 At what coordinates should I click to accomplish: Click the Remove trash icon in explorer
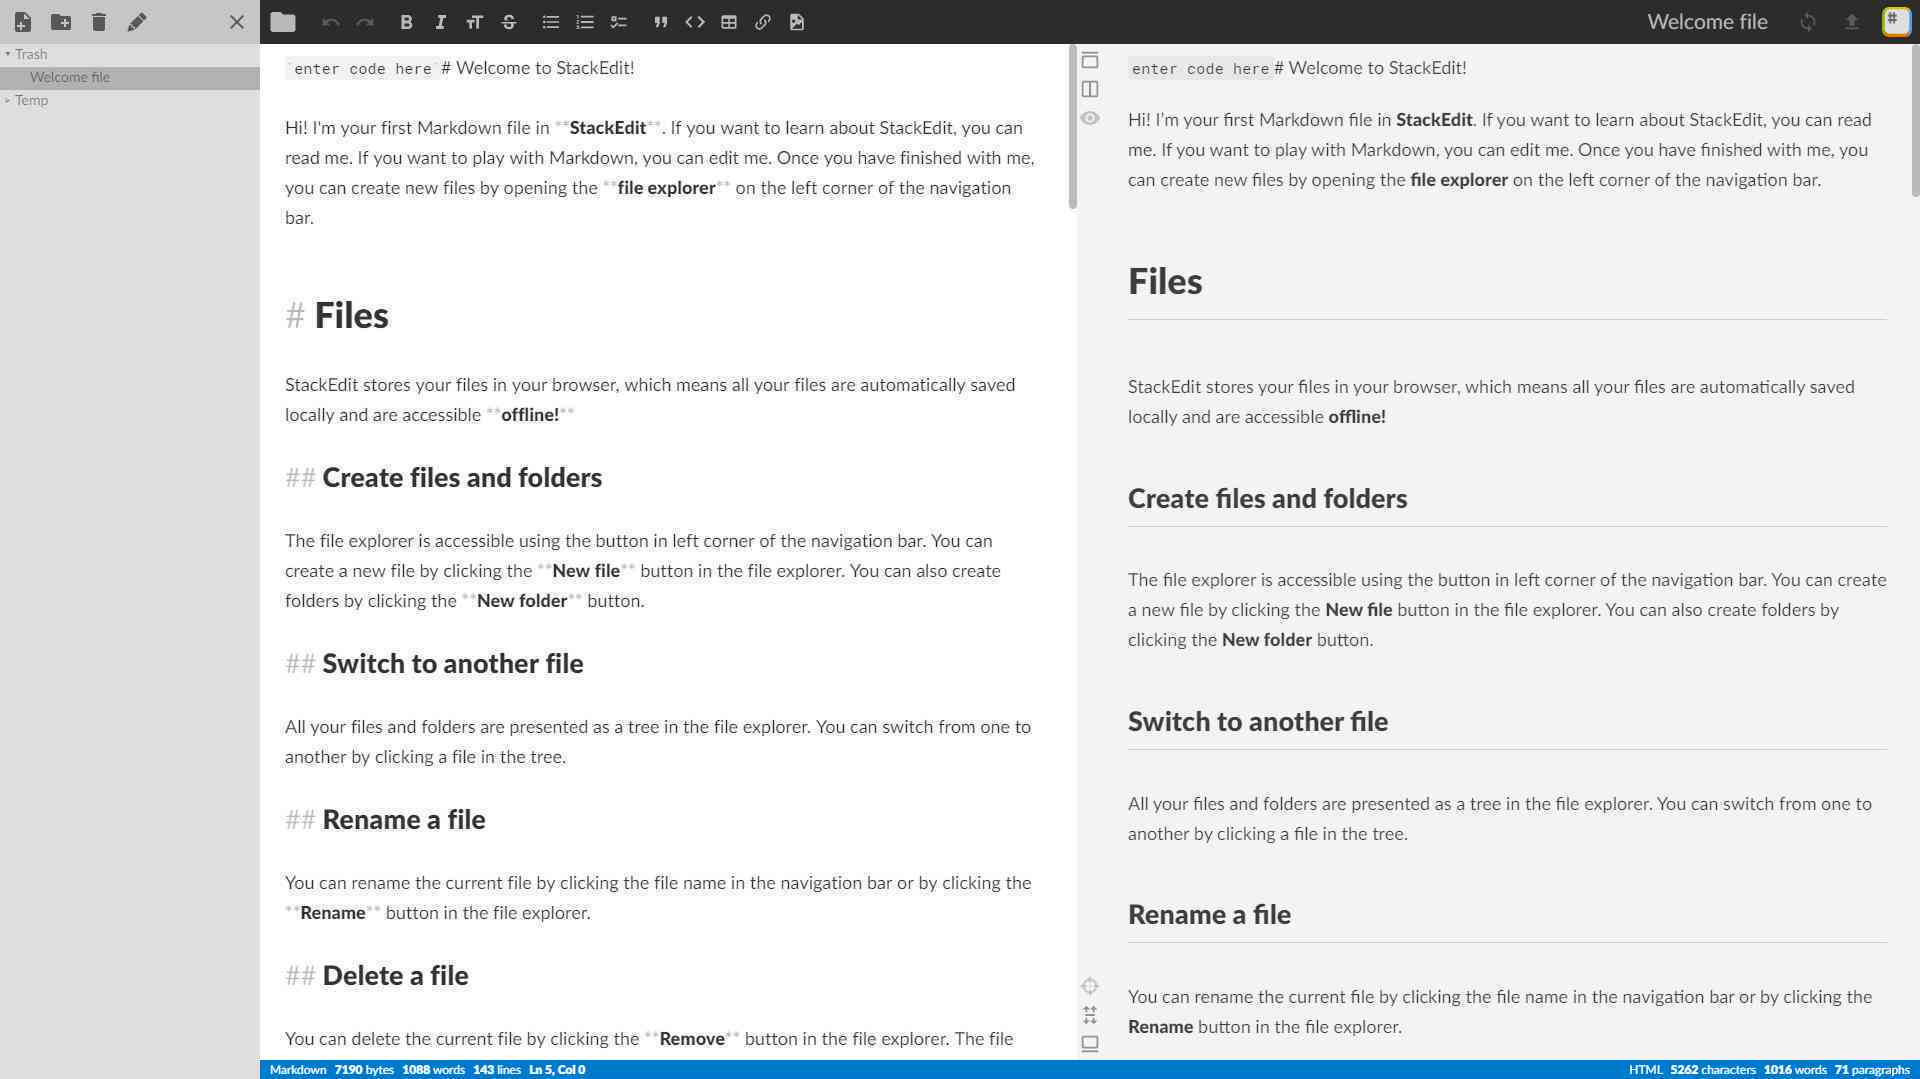(99, 22)
